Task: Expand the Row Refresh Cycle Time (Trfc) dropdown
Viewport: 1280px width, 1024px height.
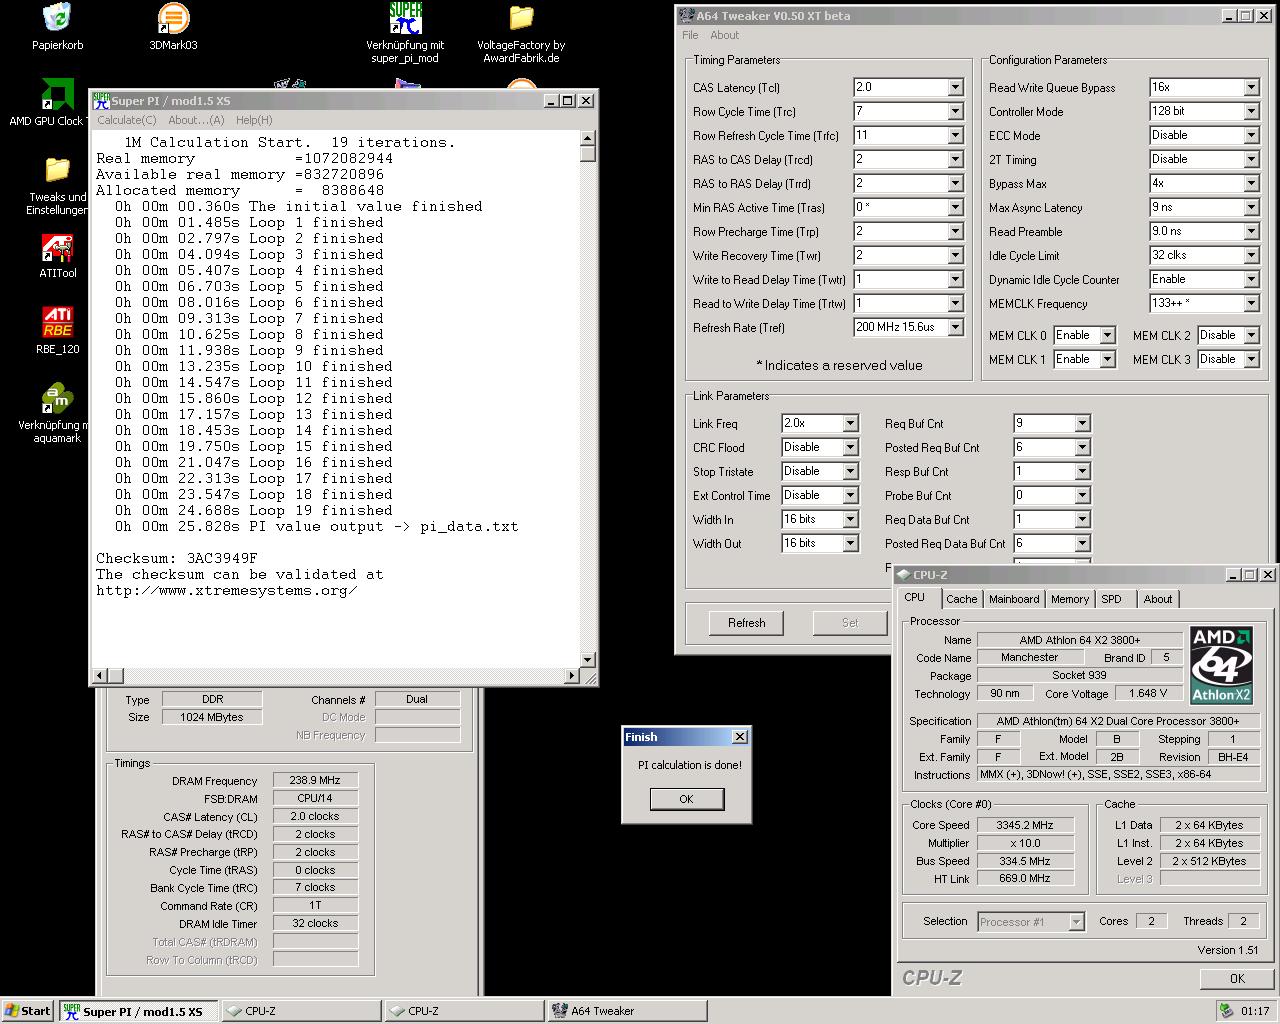Action: click(x=955, y=136)
